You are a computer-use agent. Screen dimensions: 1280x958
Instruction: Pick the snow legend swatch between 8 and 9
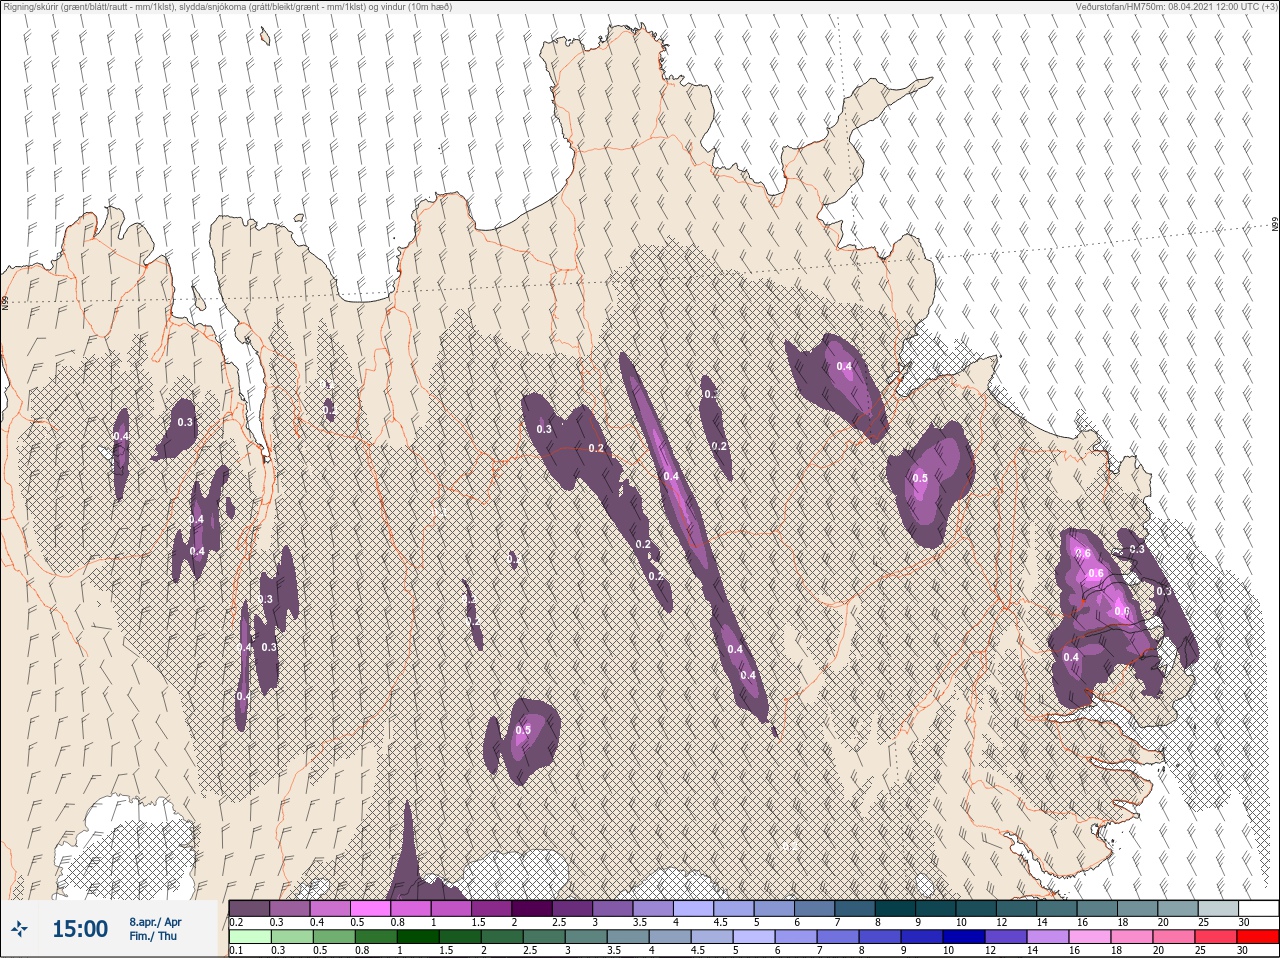click(x=895, y=908)
